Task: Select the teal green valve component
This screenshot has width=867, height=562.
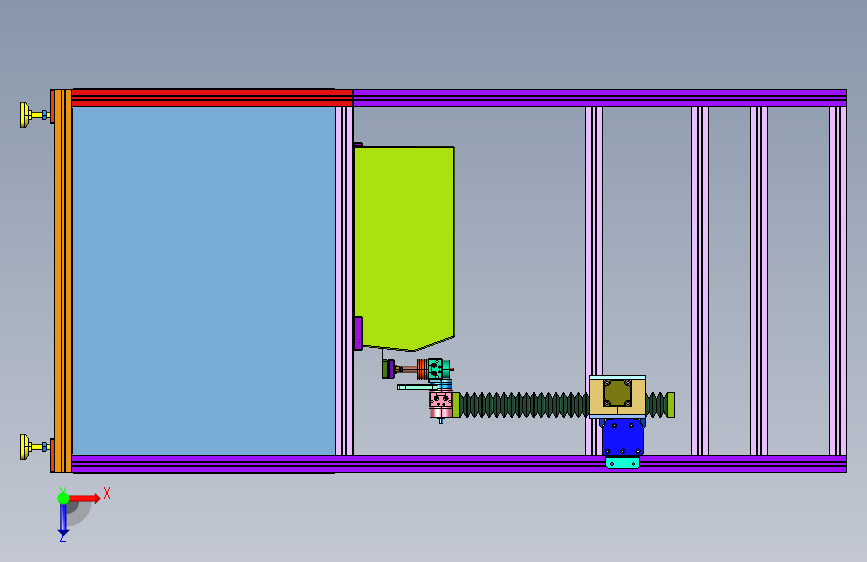Action: 437,370
